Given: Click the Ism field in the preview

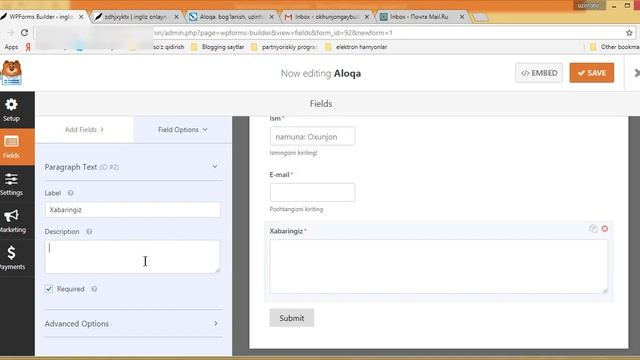Looking at the screenshot, I should pyautogui.click(x=312, y=136).
